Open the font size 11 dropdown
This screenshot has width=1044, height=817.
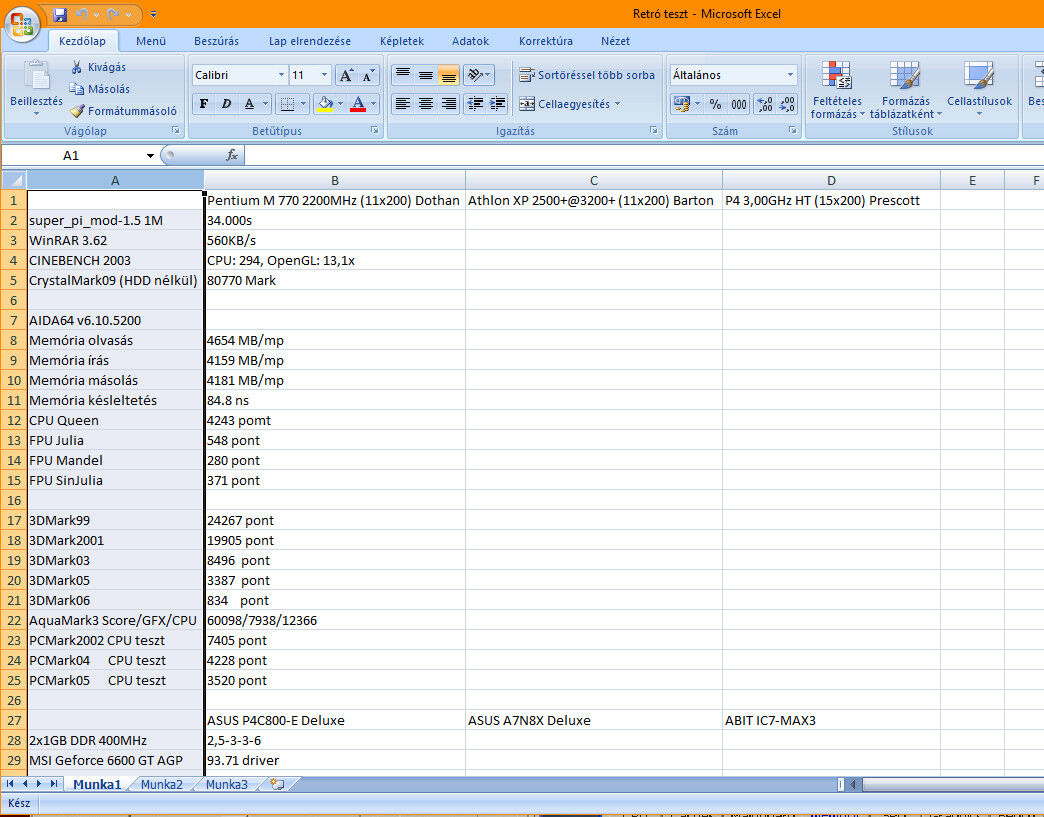pos(324,75)
